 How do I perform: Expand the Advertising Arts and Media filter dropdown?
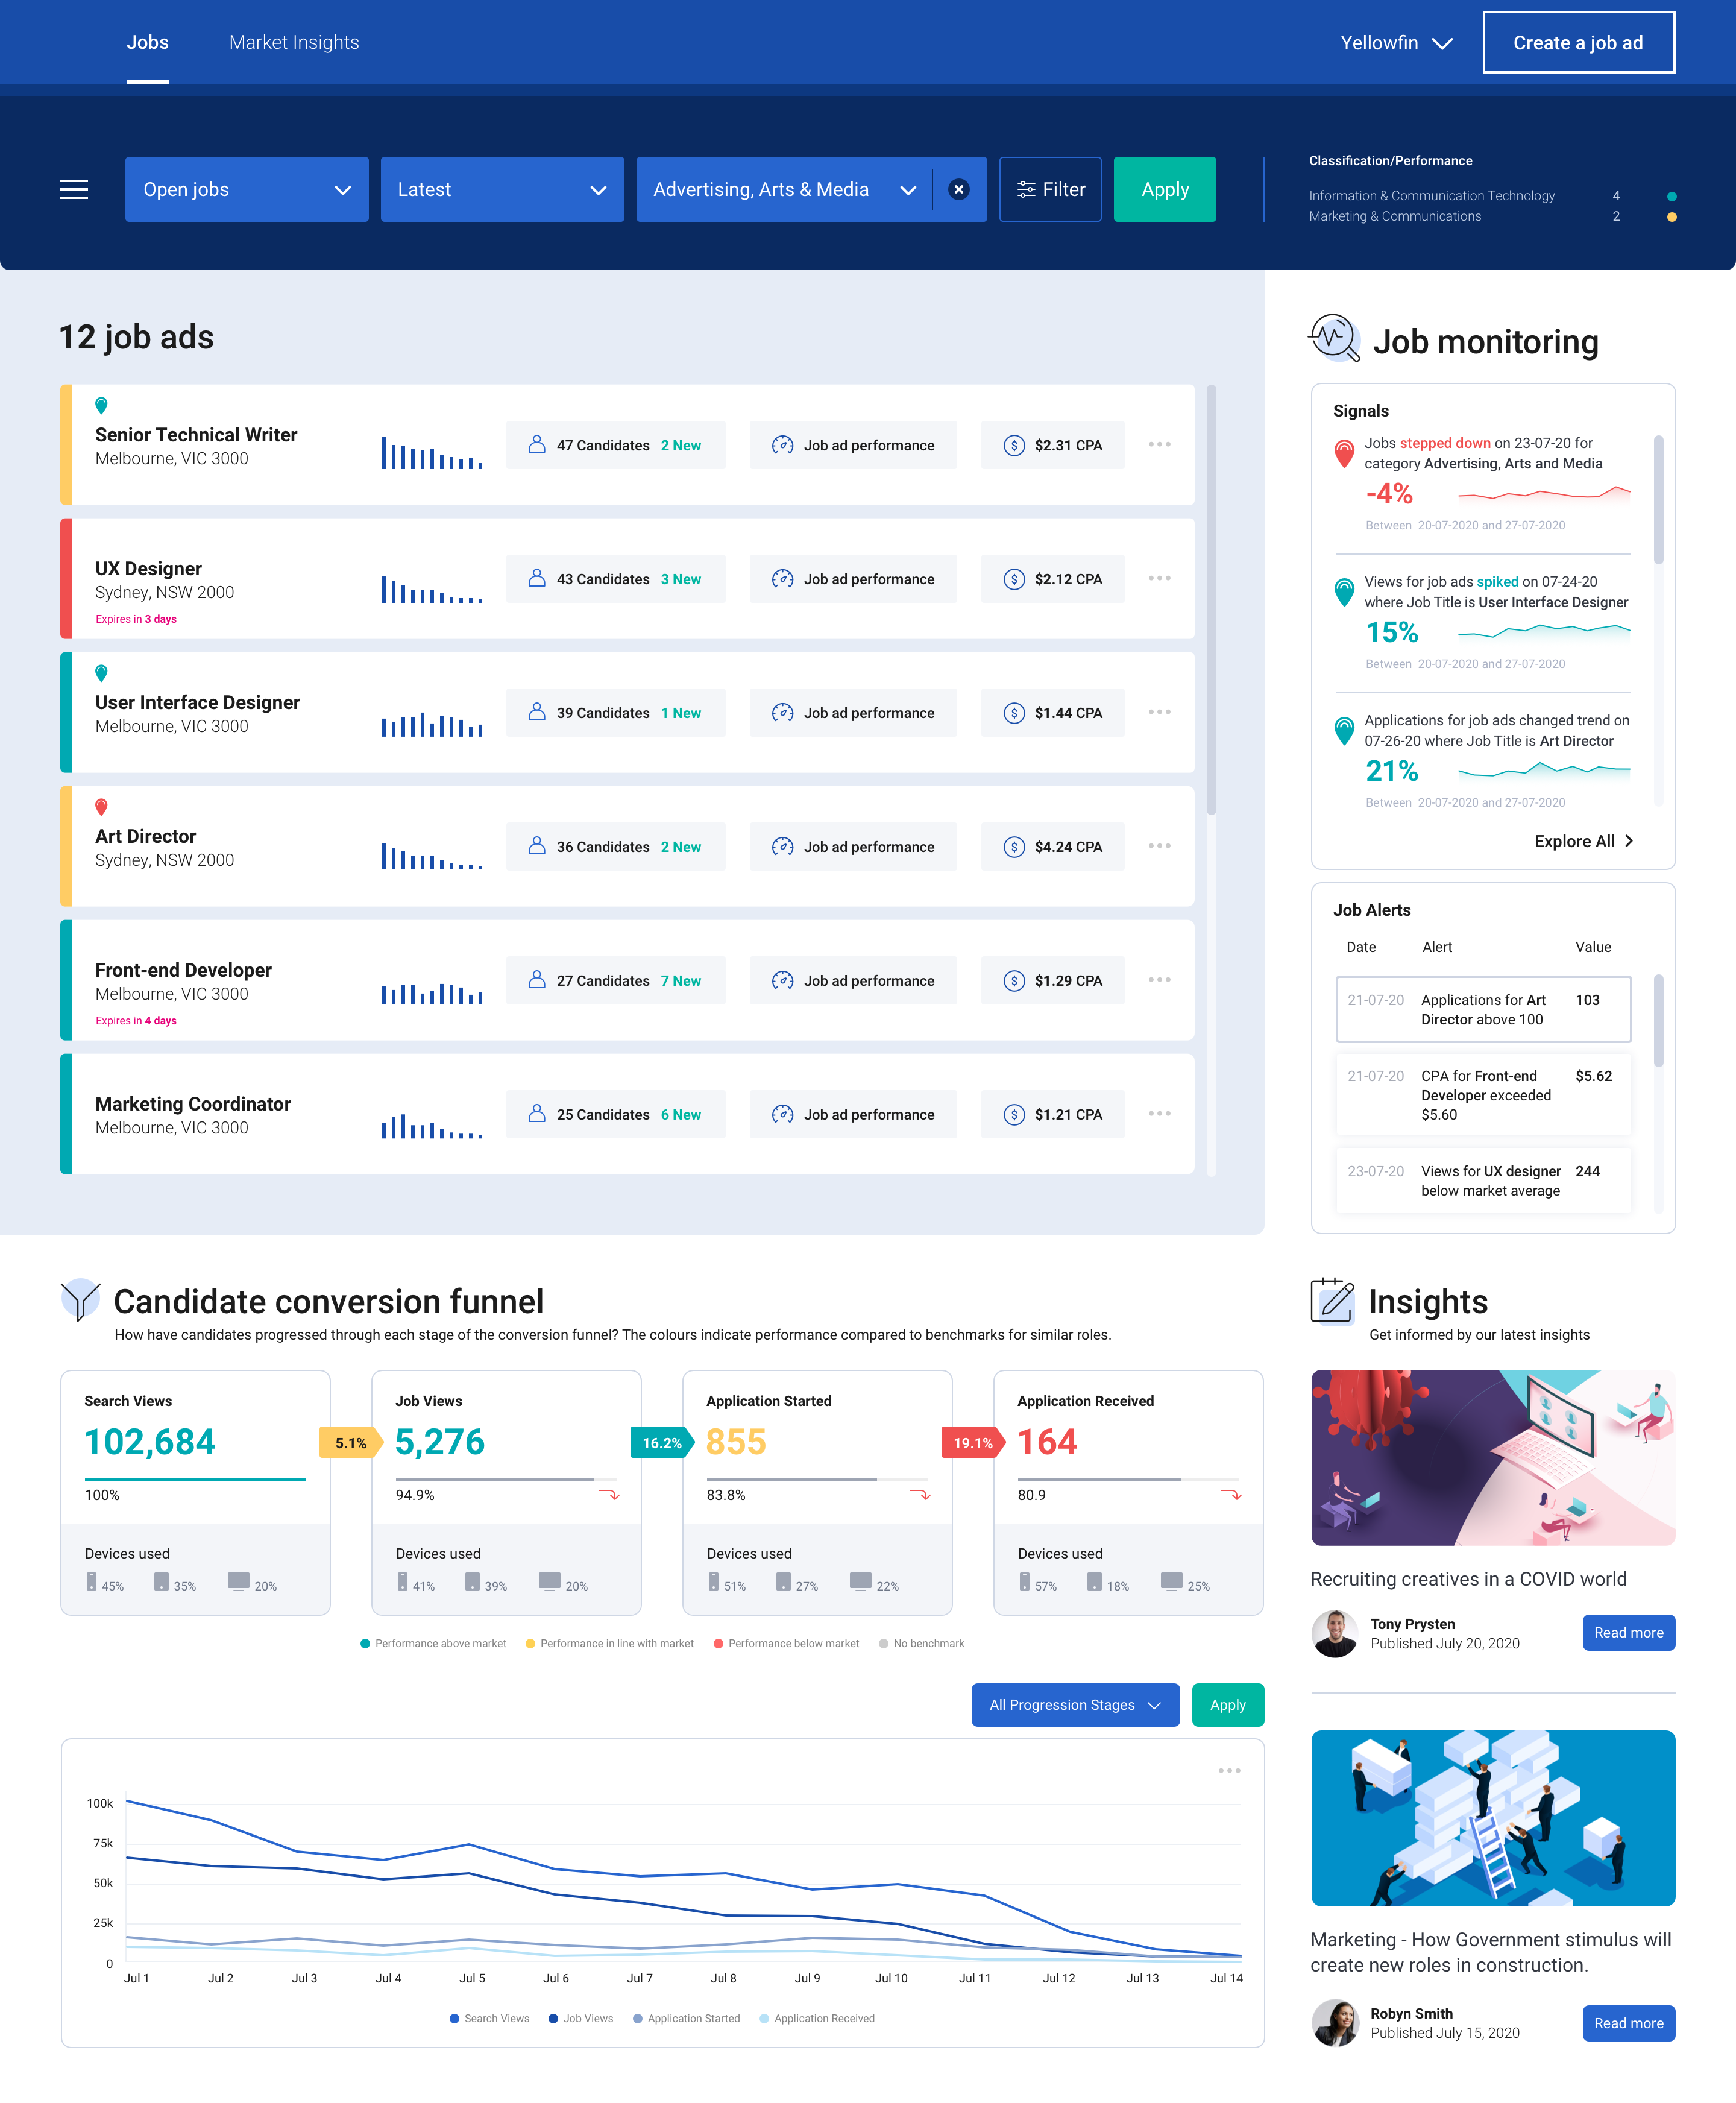coord(908,189)
